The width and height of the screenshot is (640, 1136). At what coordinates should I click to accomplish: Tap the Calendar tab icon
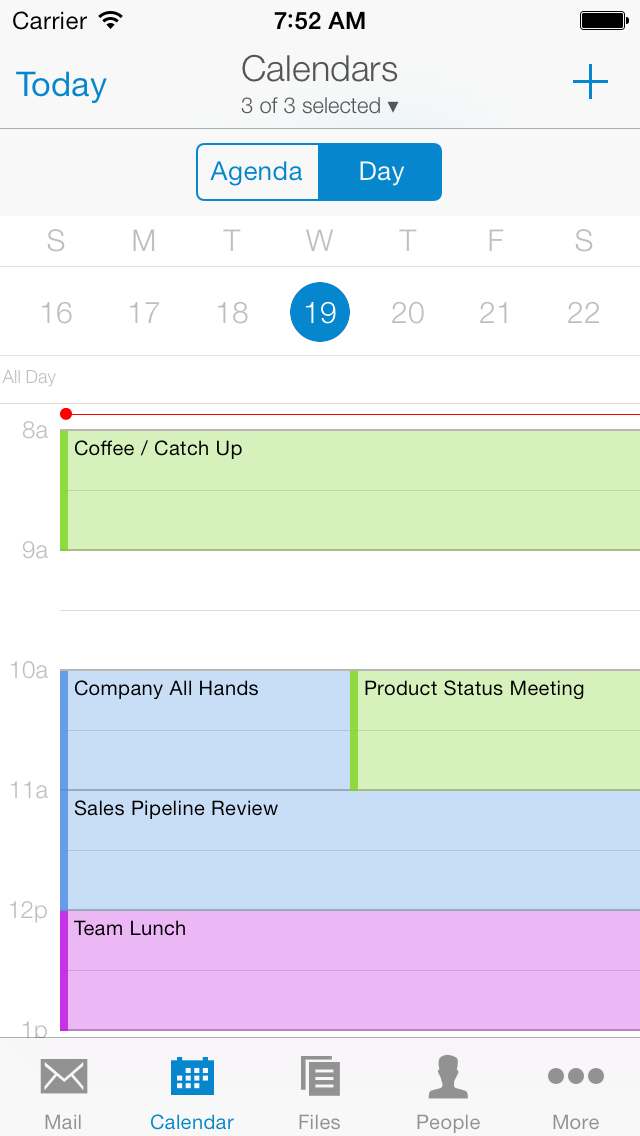click(x=192, y=1077)
